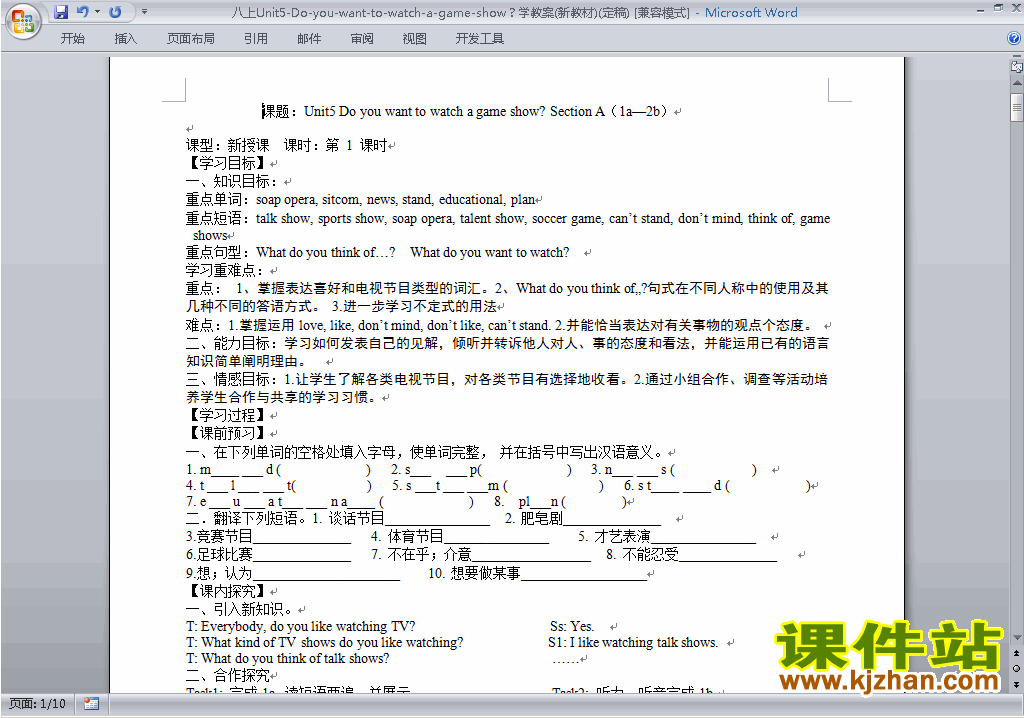This screenshot has width=1024, height=718.
Task: Click the title line '课题：Unit5 Do you want to watch'
Action: [x=466, y=111]
